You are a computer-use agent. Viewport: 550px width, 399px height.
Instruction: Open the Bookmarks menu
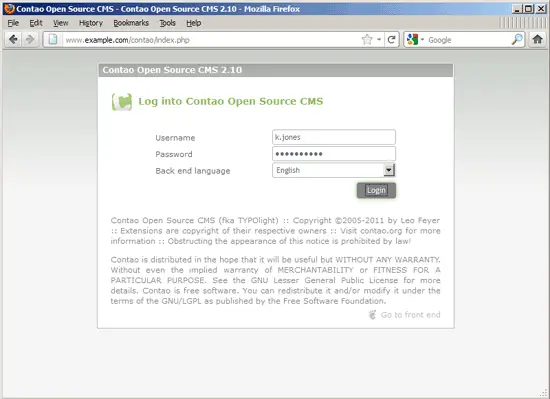(131, 23)
